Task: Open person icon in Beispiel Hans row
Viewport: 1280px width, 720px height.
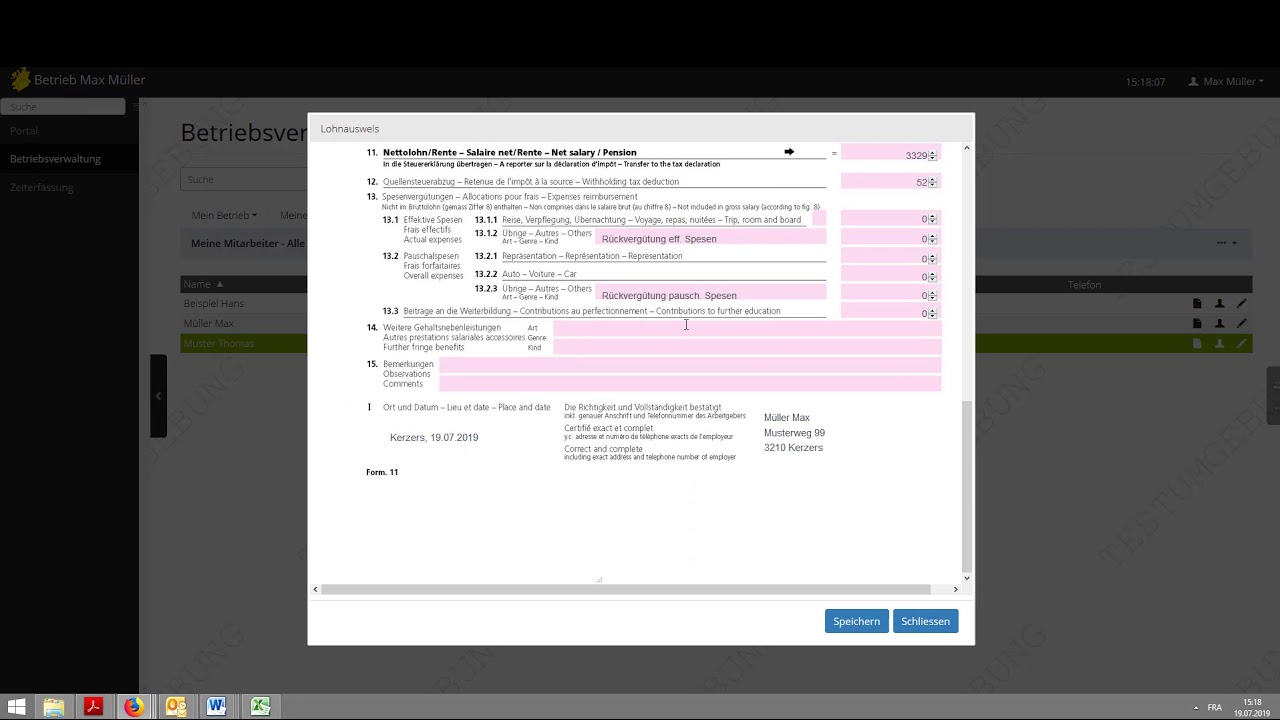Action: pos(1219,304)
